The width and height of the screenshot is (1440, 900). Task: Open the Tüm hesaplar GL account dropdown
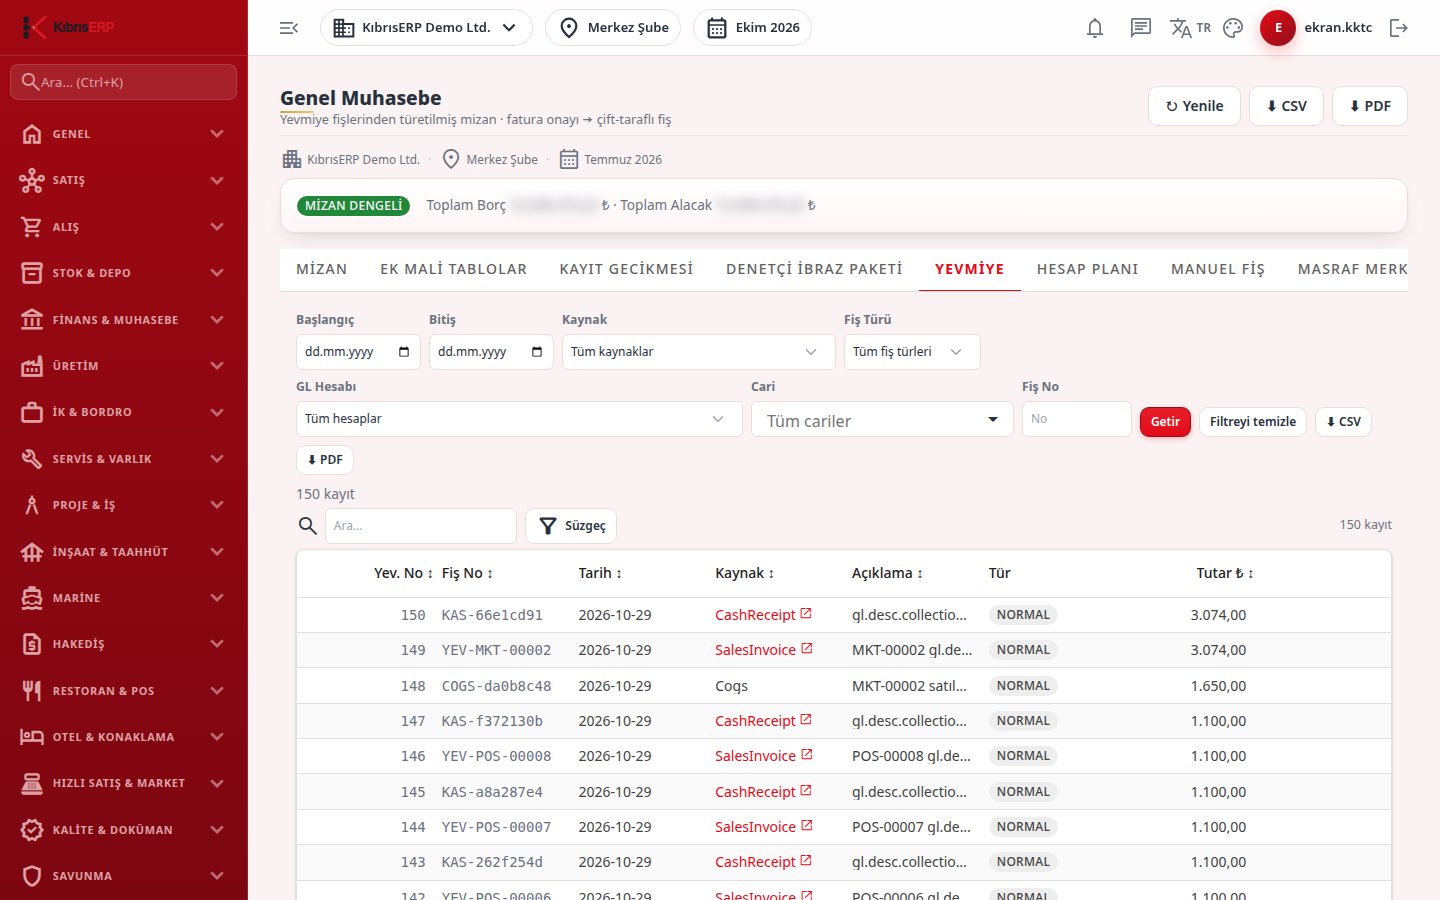(519, 419)
